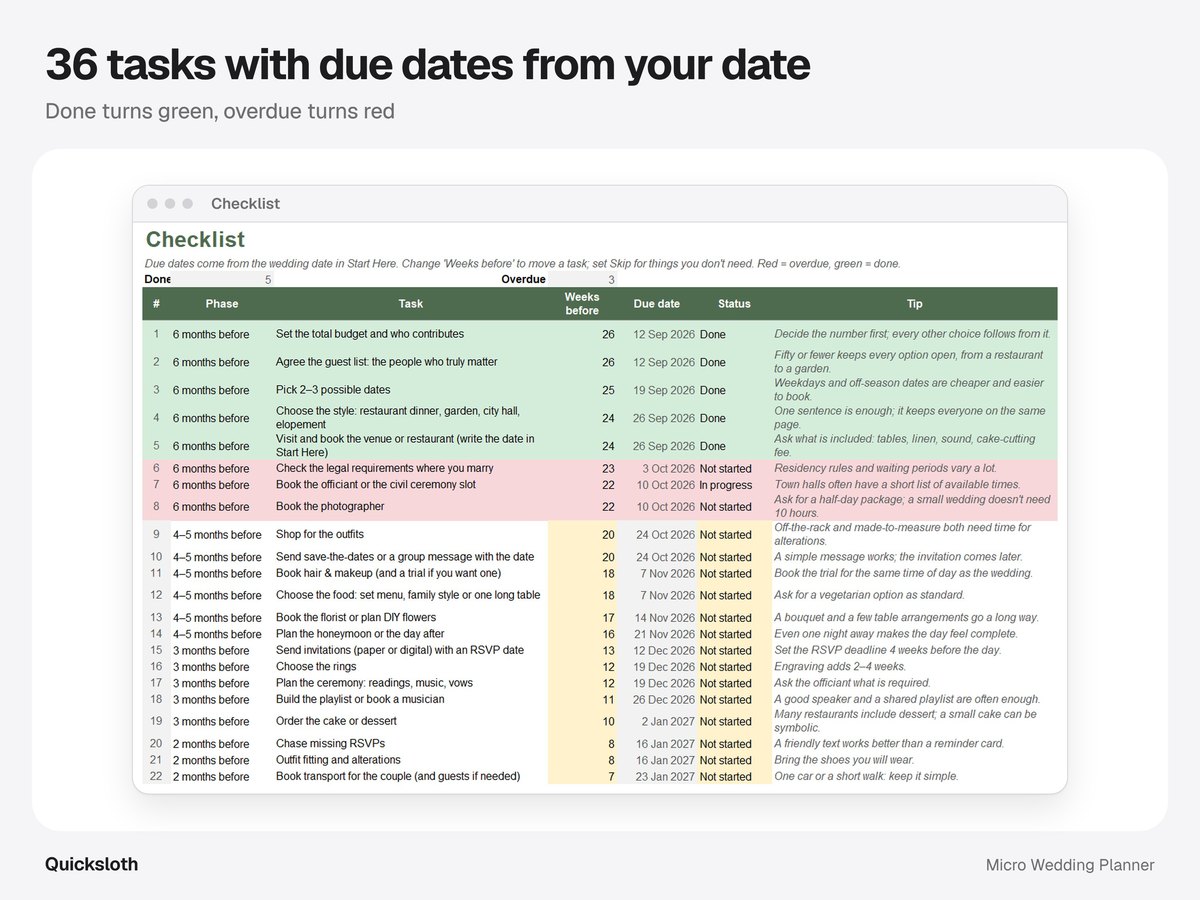Select task 'Outfit fitting and alterations'
The image size is (1200, 900).
coord(338,760)
